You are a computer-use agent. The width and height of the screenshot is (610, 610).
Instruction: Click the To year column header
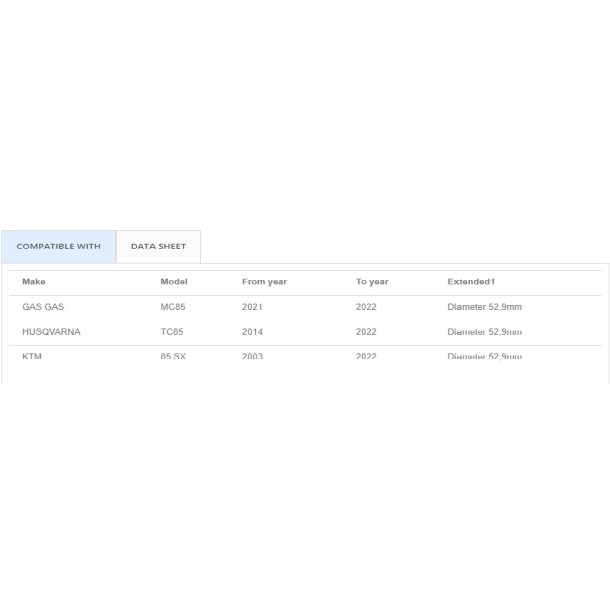point(372,282)
